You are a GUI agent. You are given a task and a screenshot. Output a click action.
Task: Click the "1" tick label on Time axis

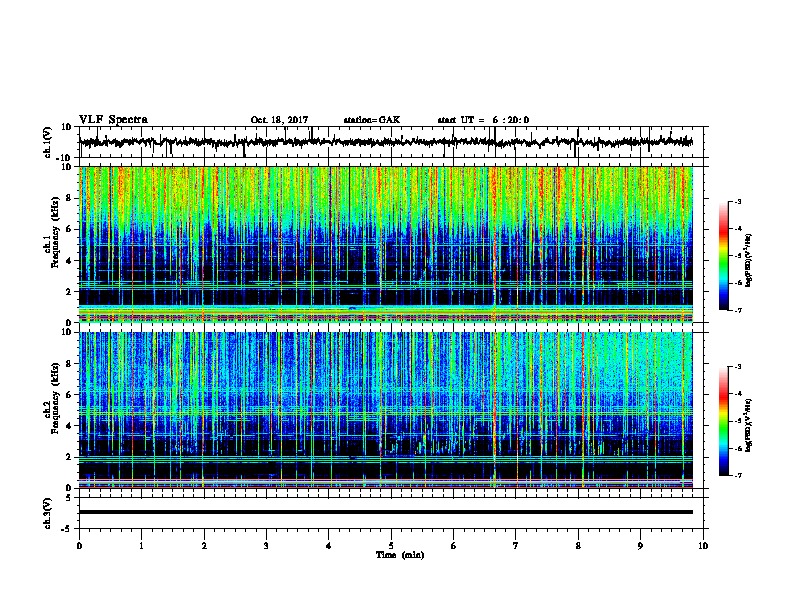[x=141, y=546]
